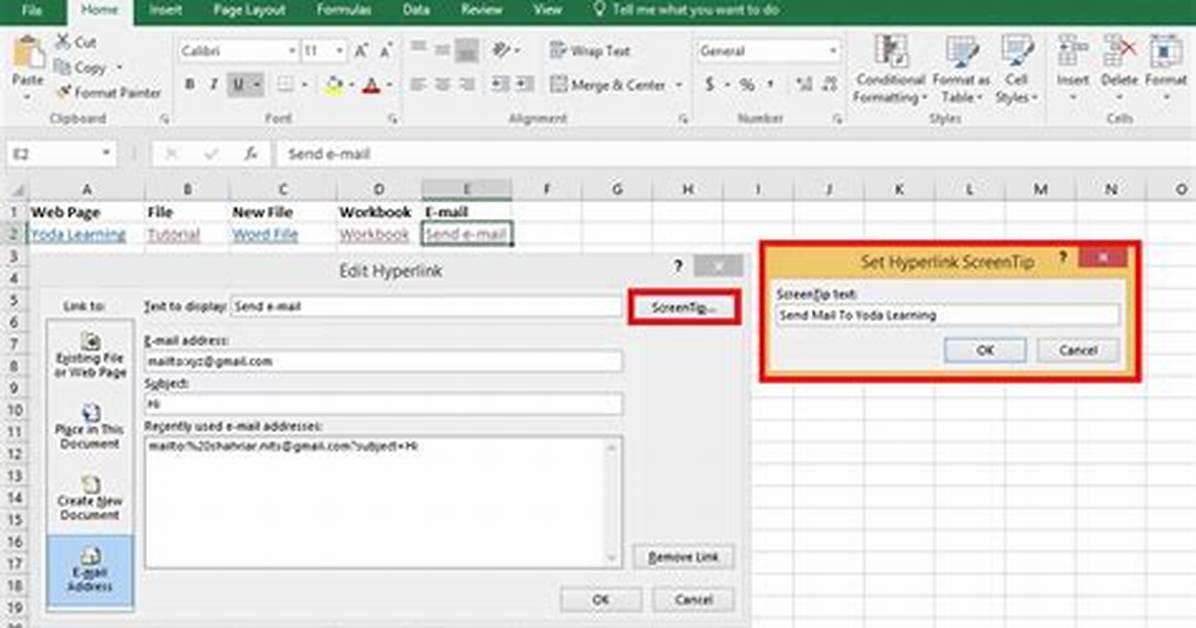
Task: Open the Calibri font name dropdown
Action: [291, 51]
